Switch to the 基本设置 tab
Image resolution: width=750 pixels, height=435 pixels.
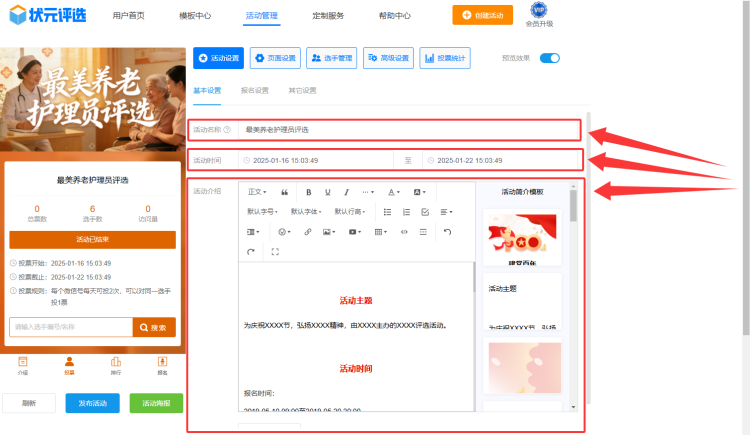207,90
